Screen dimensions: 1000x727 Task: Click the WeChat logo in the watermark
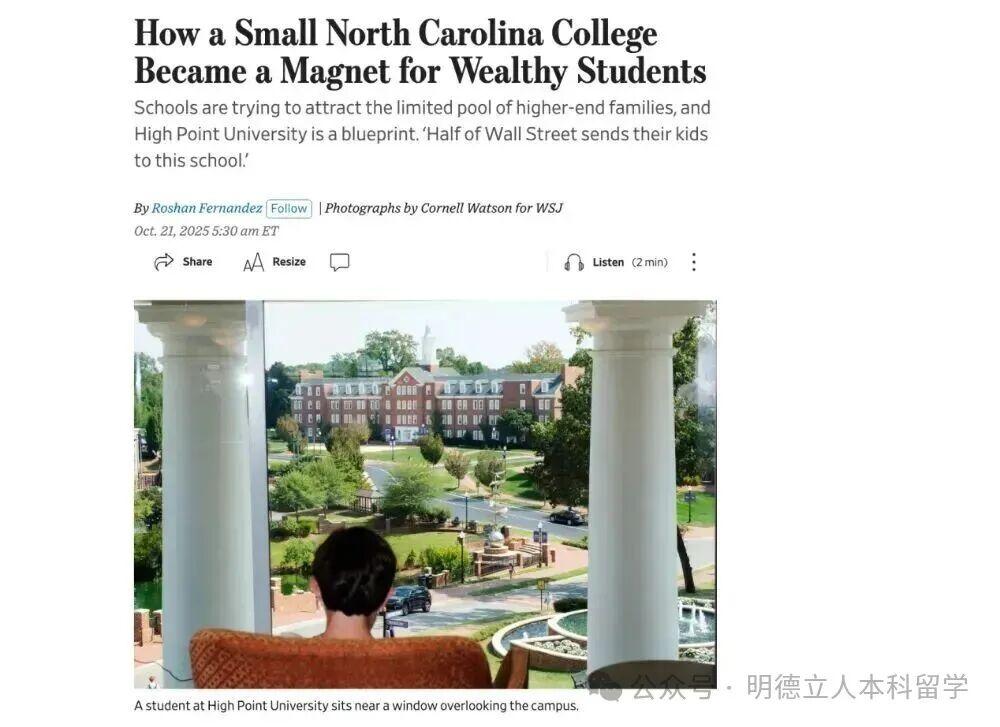(x=606, y=687)
